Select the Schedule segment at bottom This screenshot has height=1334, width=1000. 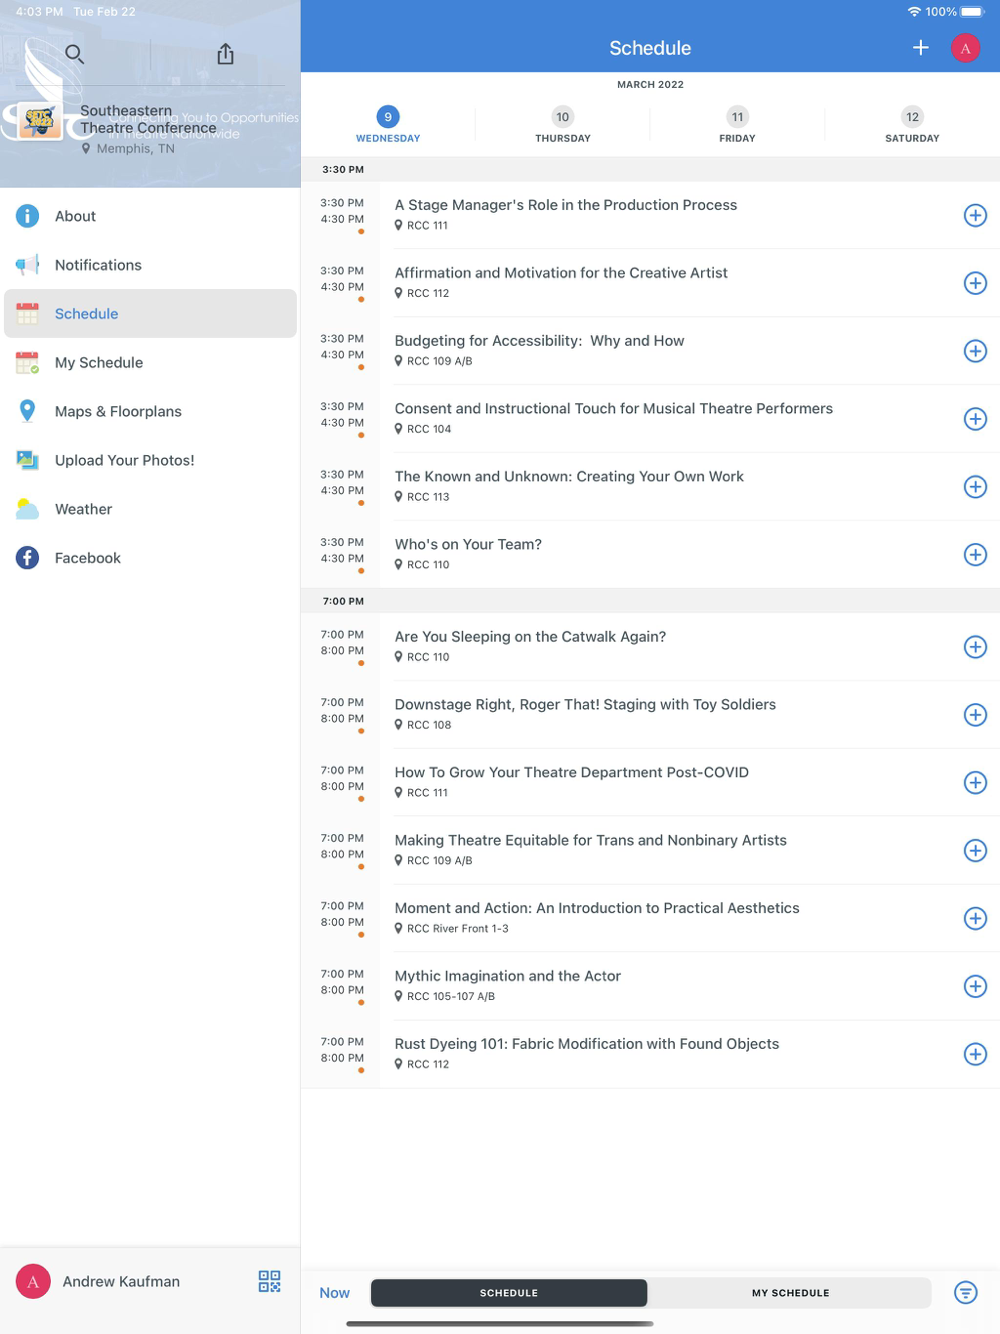pos(509,1293)
